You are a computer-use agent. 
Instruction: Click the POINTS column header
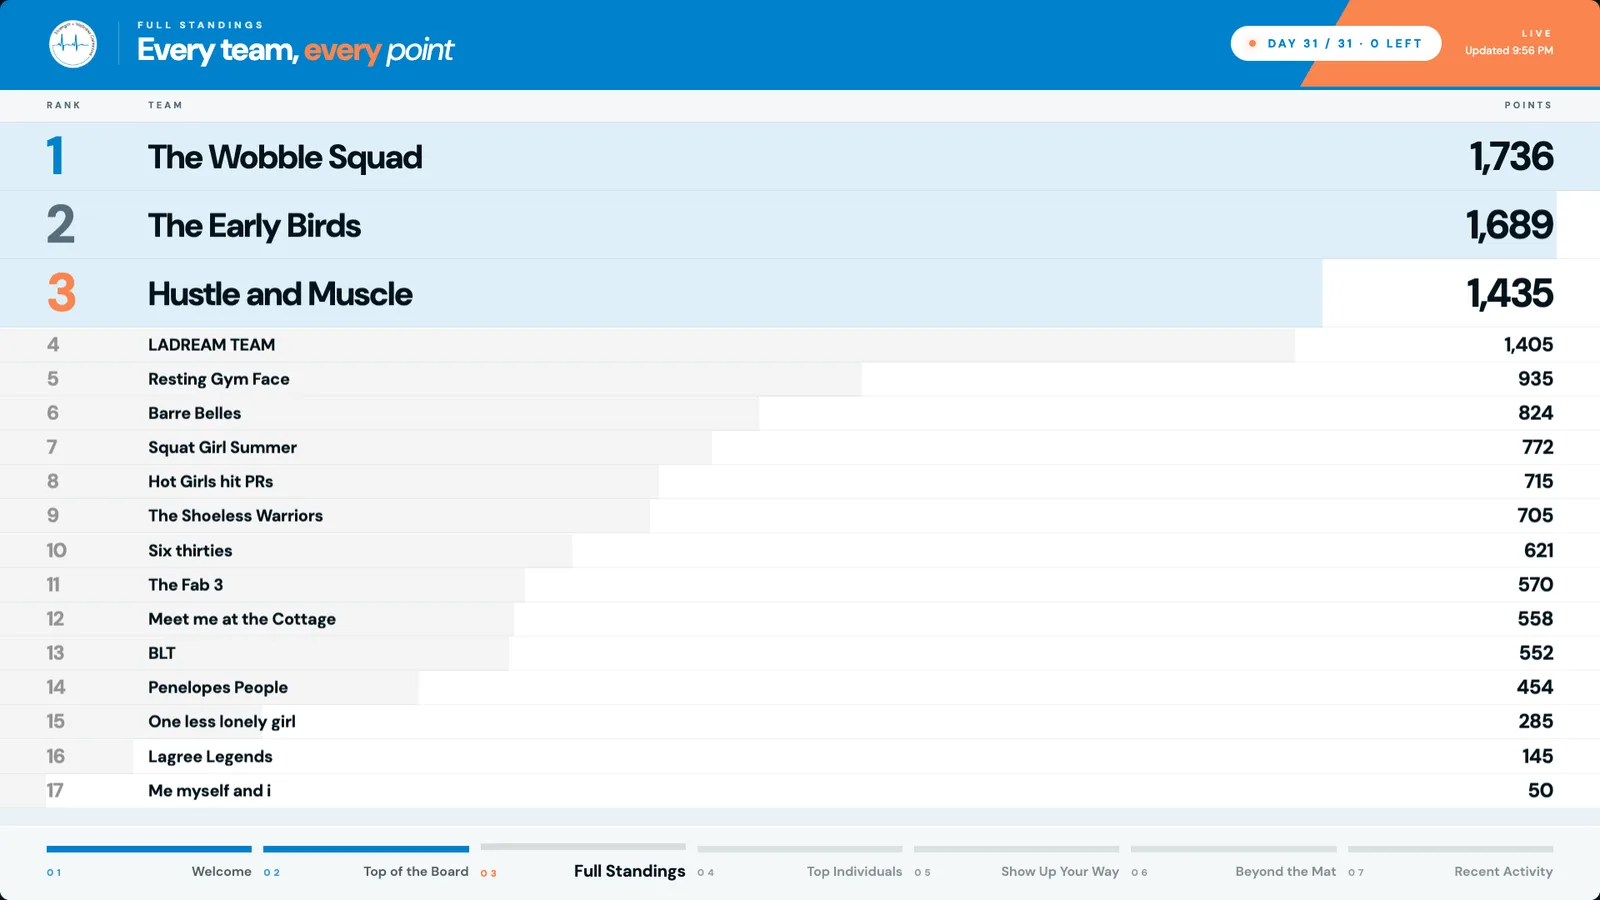pyautogui.click(x=1529, y=105)
